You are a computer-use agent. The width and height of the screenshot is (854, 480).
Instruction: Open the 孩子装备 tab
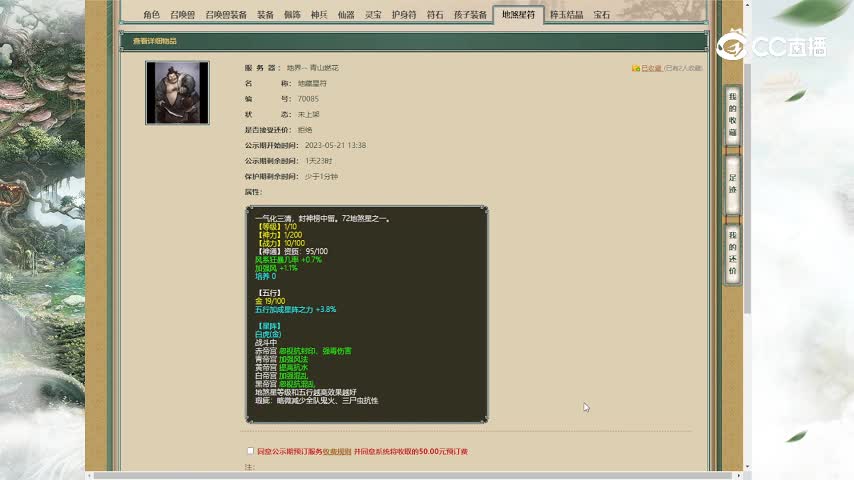[x=471, y=15]
